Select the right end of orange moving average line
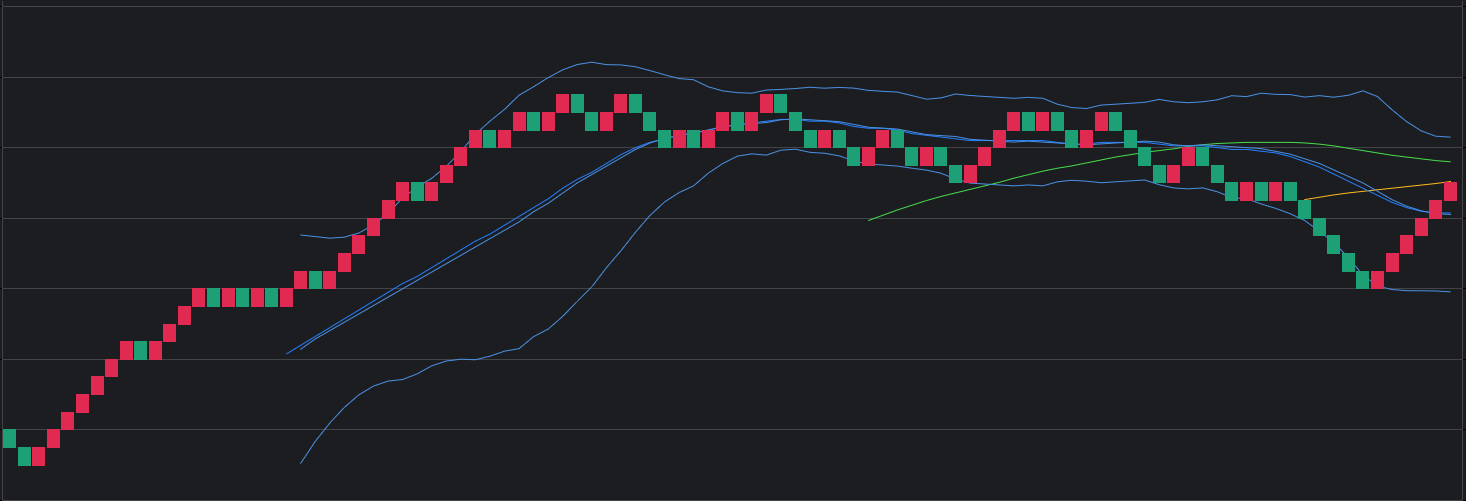Screen dimensions: 1466x501 click(x=1449, y=182)
